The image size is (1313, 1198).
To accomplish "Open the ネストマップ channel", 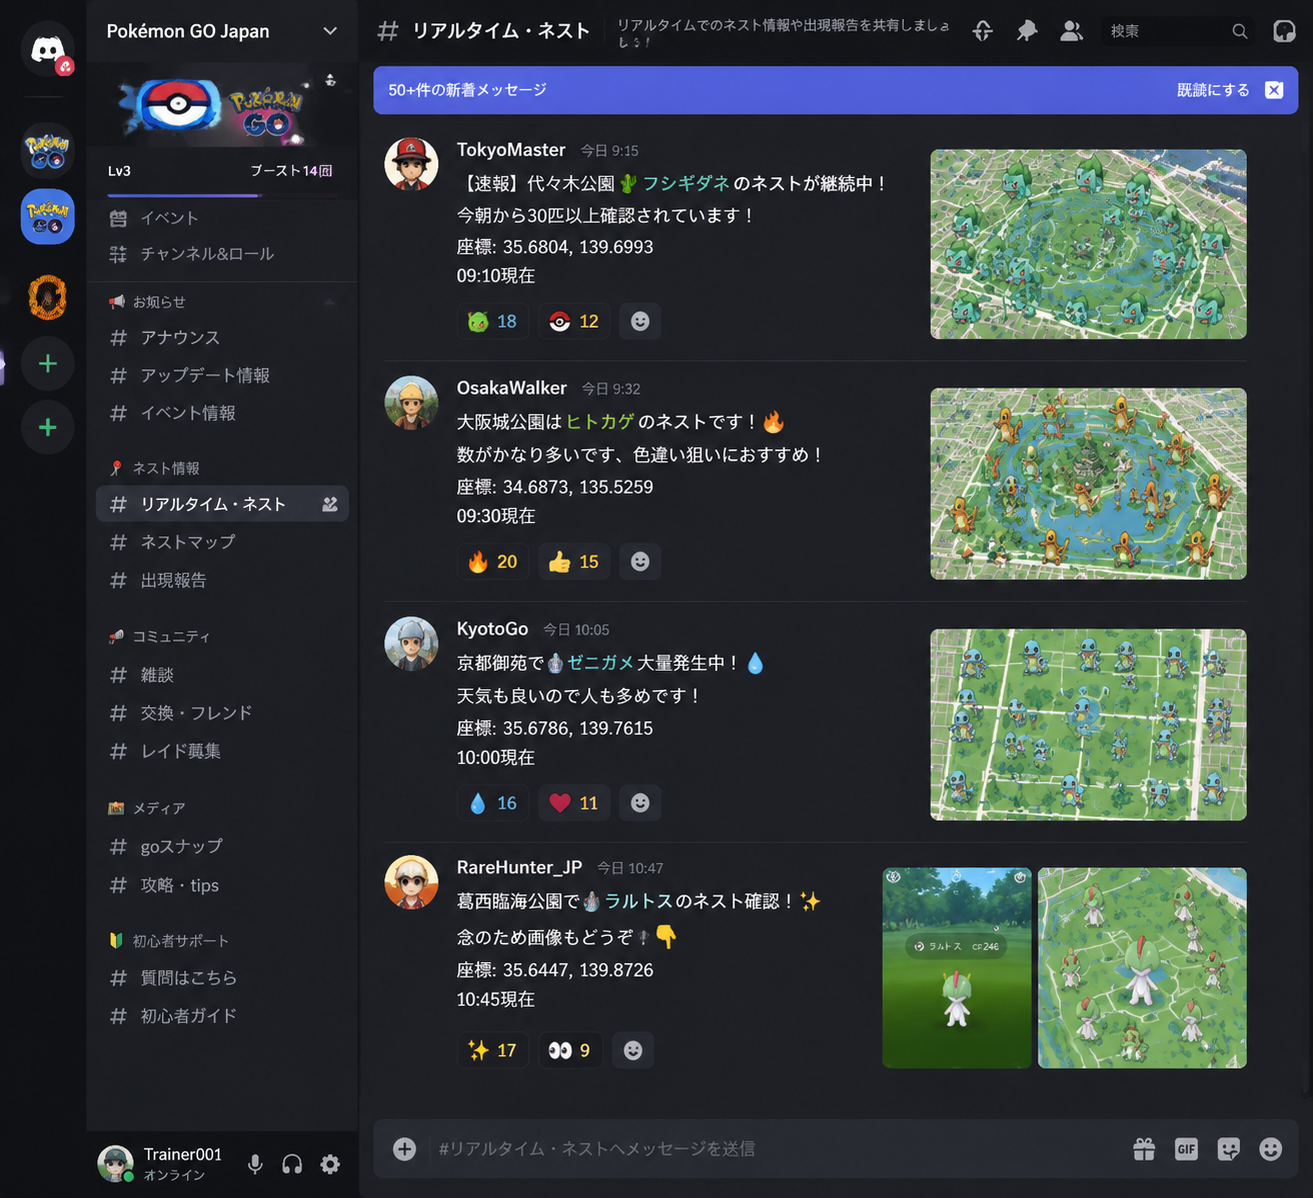I will coord(222,542).
